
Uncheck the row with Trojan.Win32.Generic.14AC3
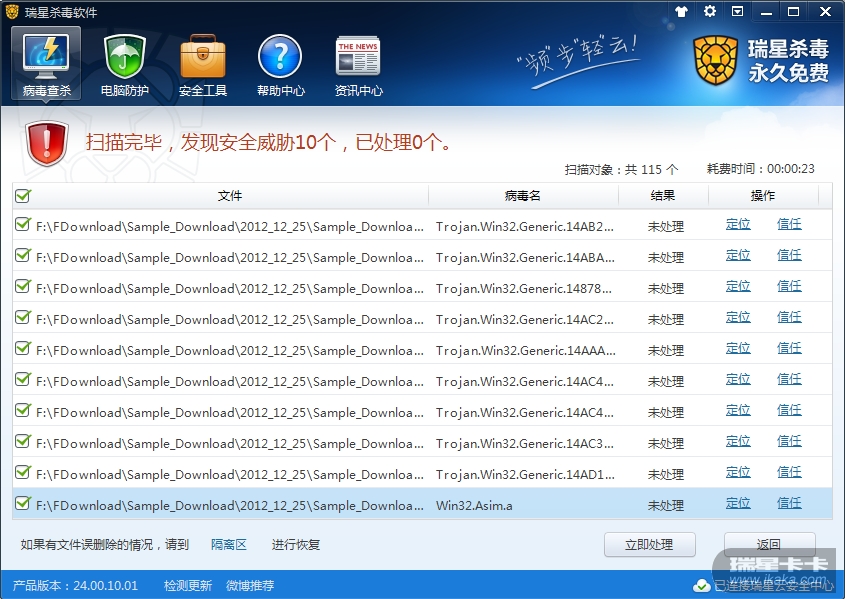click(23, 441)
